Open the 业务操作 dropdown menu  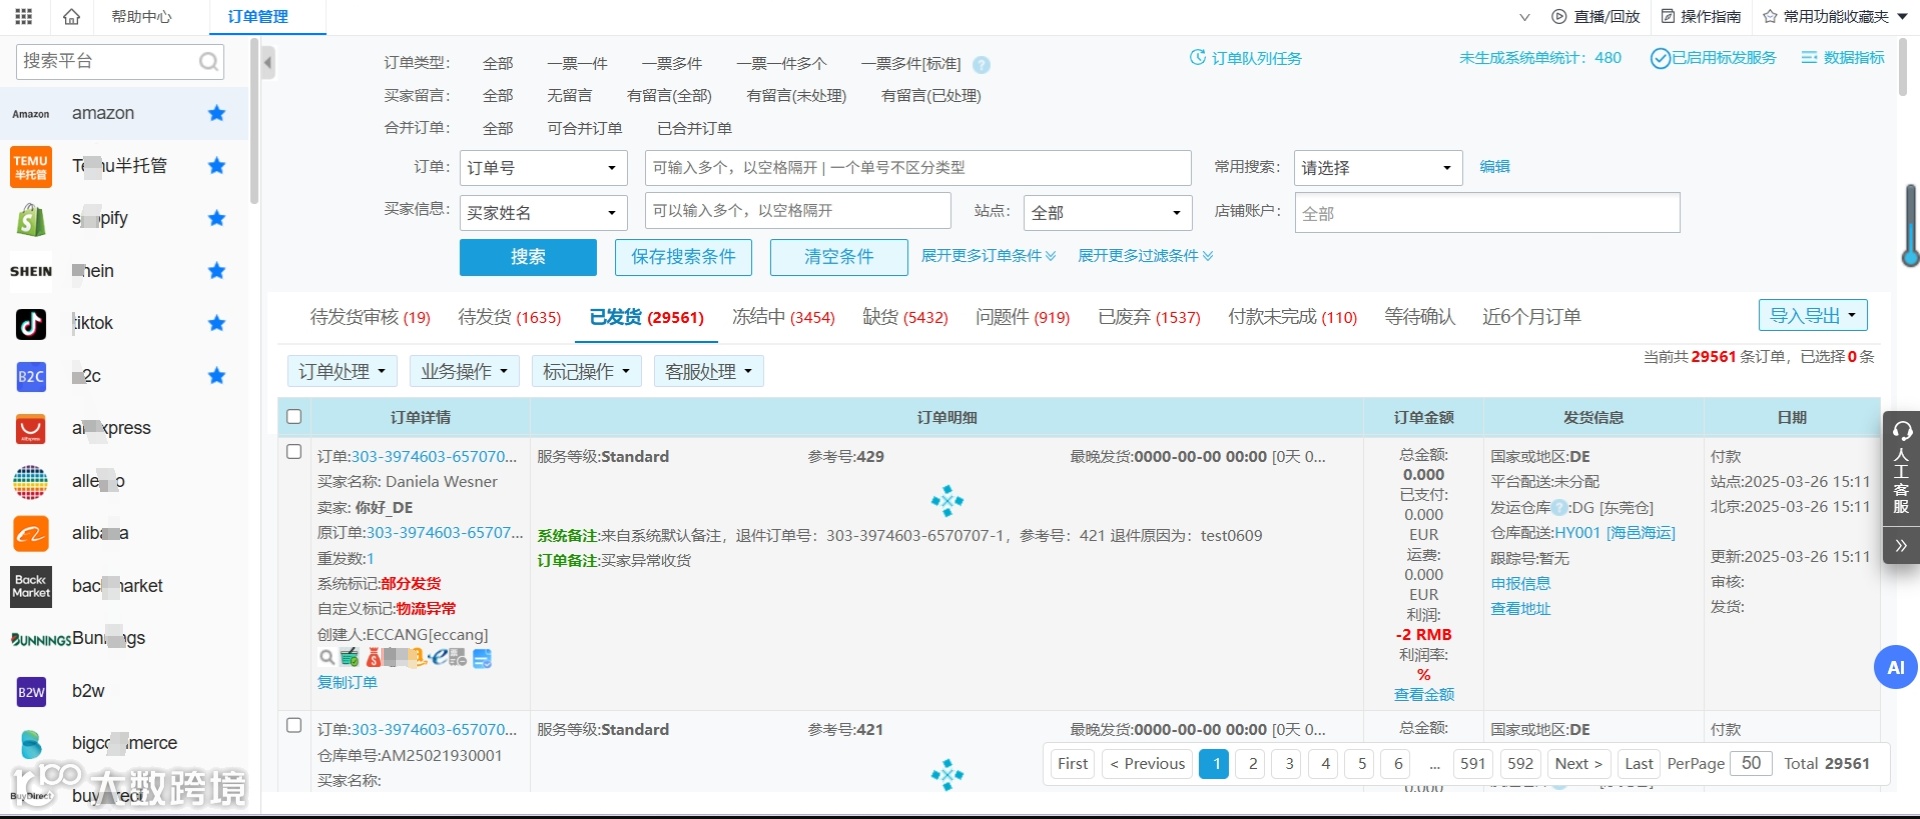point(464,372)
